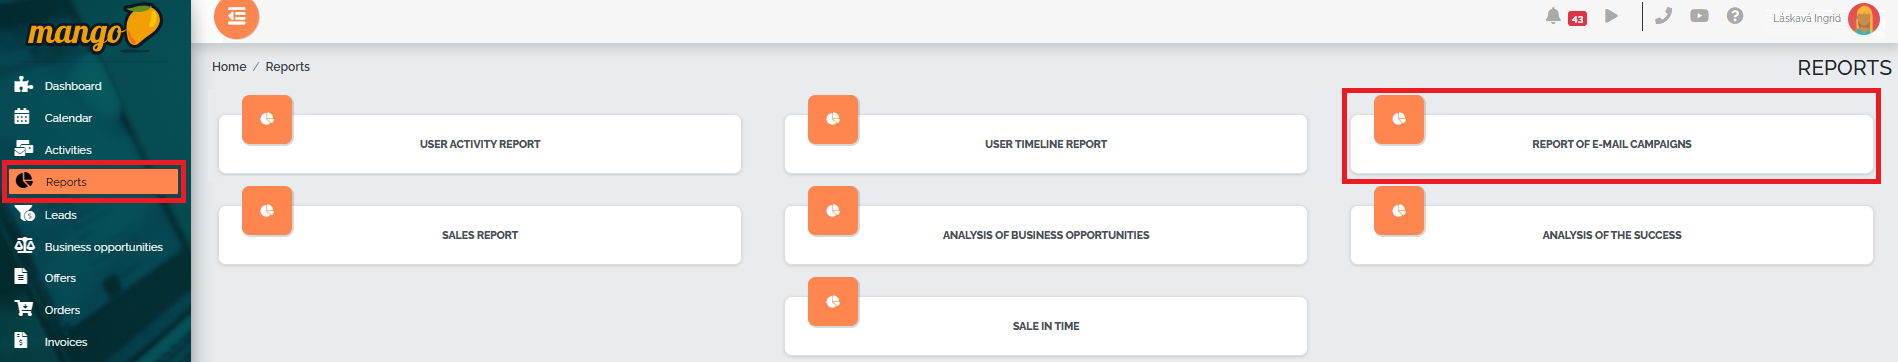Collapse sidebar with orange menu button

coord(237,16)
